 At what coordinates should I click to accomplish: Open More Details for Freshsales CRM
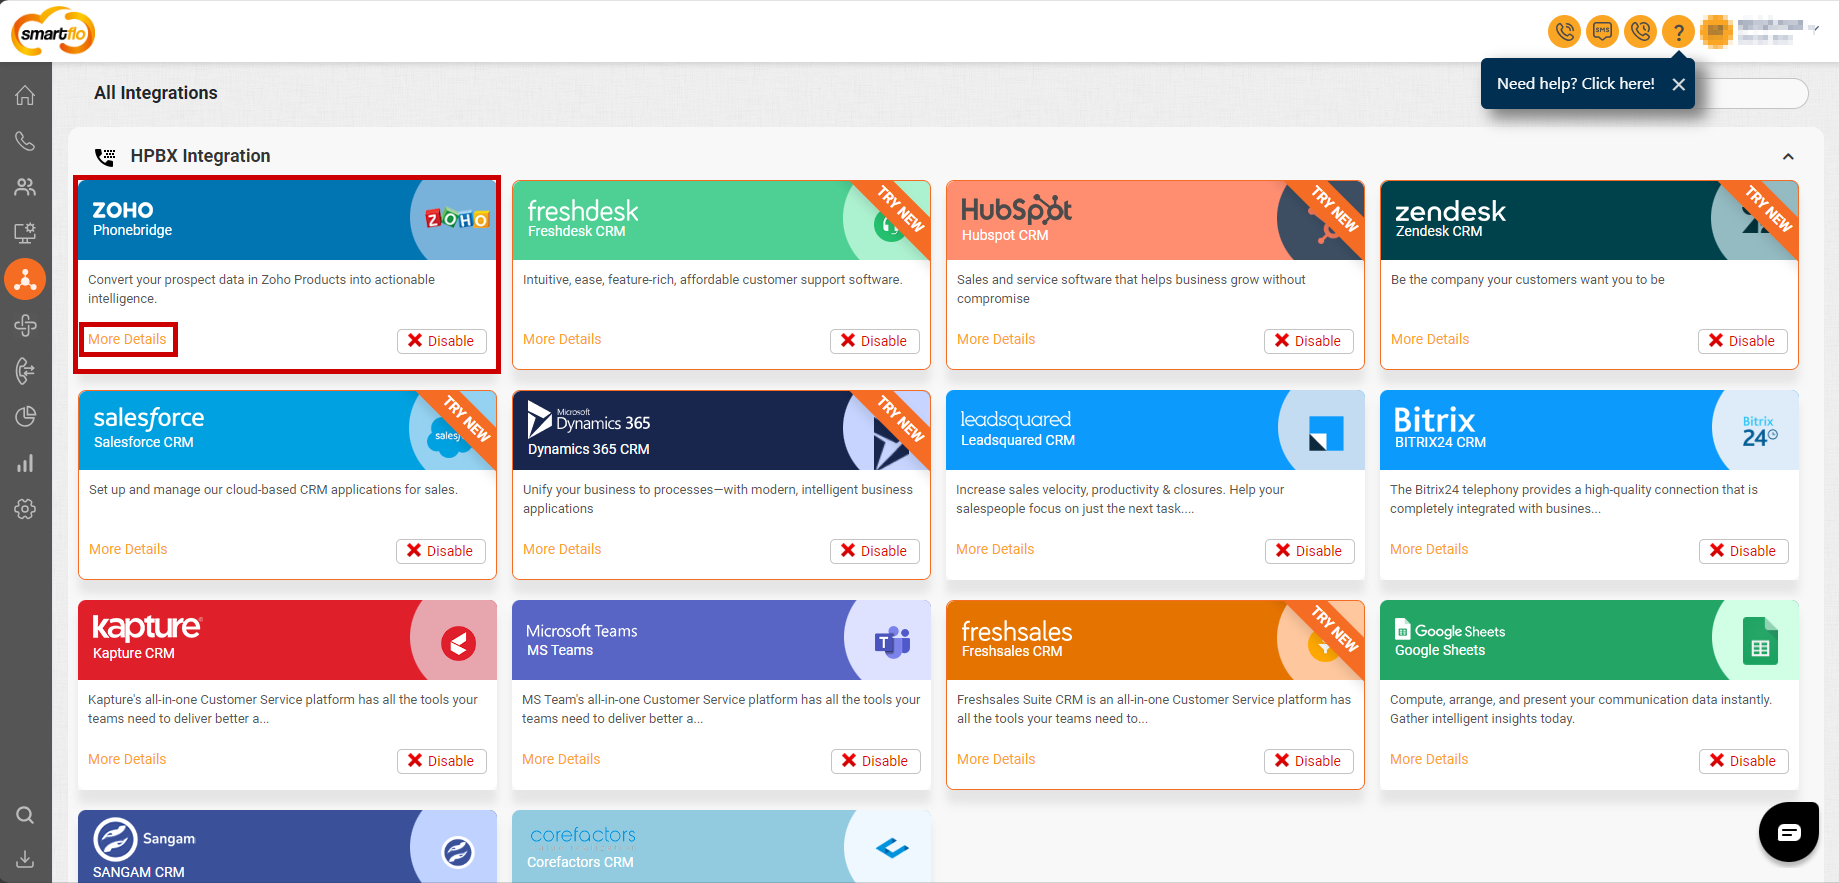pos(996,759)
